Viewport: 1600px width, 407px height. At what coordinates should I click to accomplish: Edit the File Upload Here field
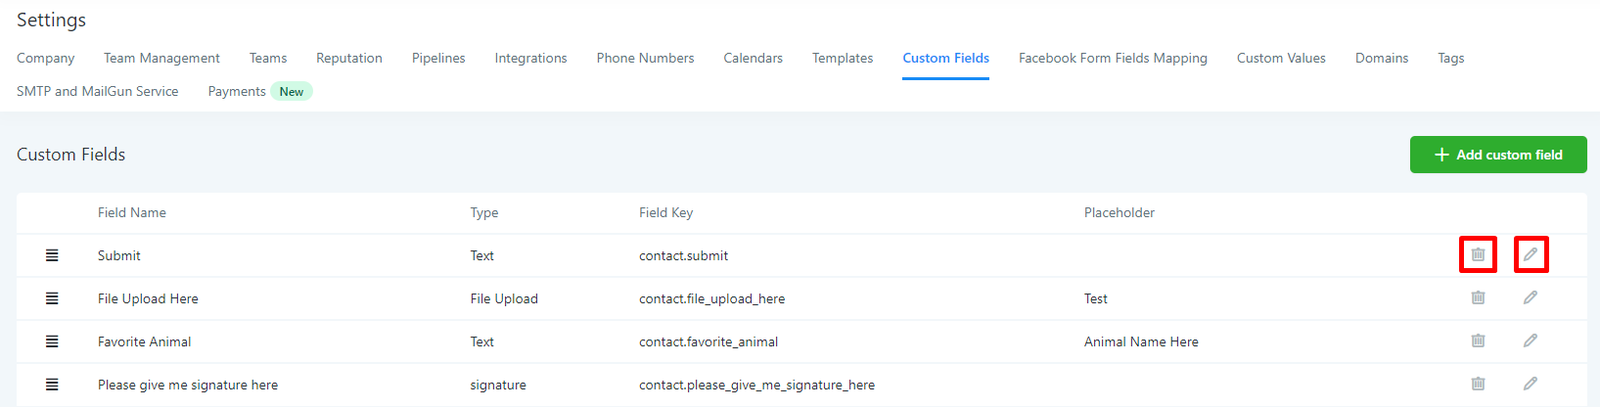1530,298
